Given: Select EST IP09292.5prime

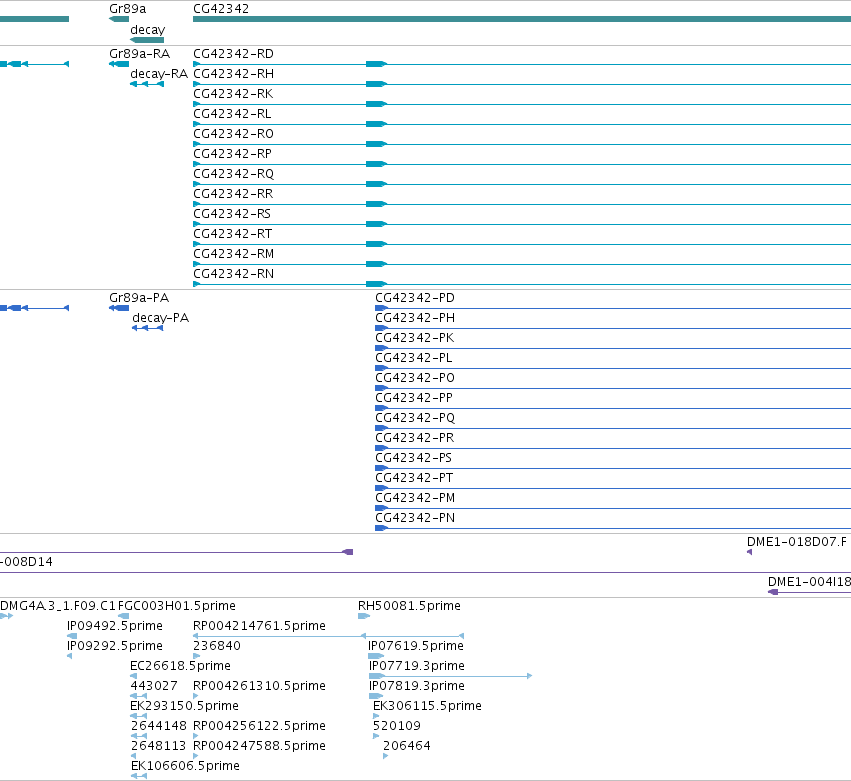Looking at the screenshot, I should point(115,646).
